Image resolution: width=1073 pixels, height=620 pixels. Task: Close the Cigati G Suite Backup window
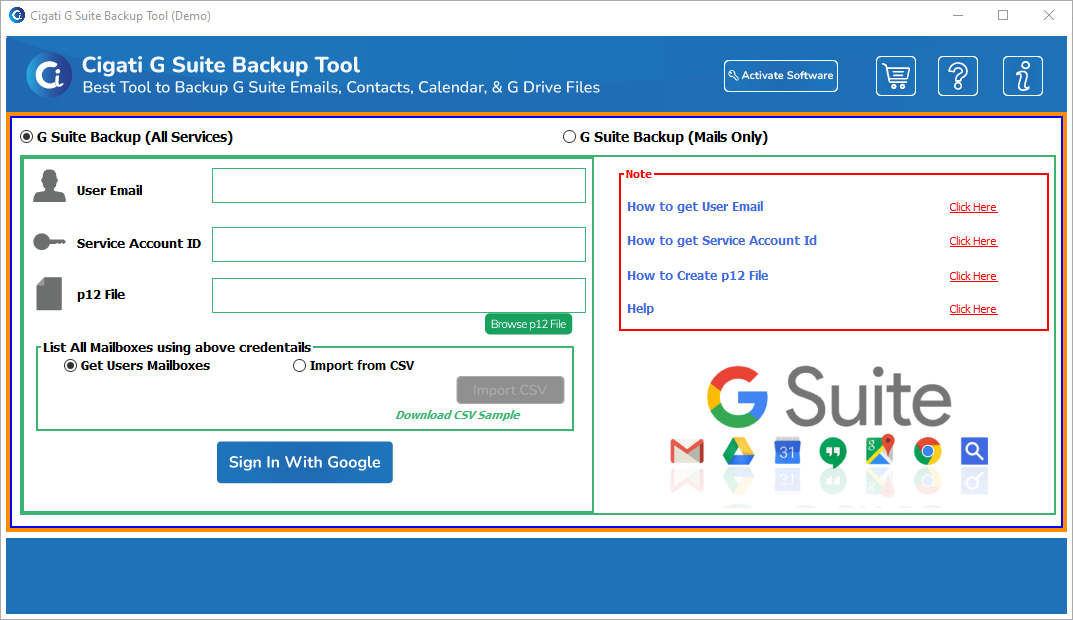[1049, 15]
